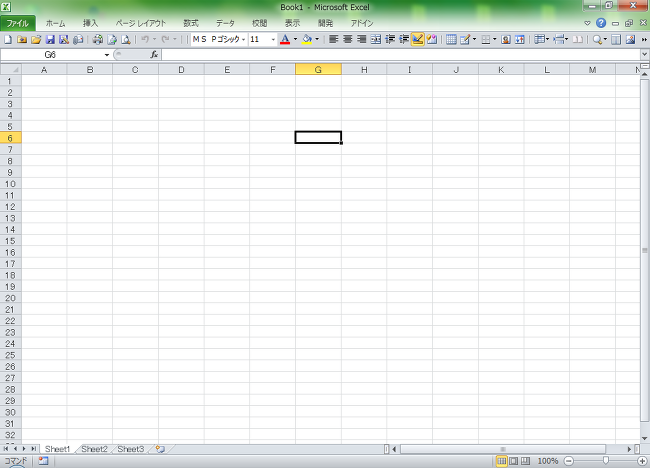The height and width of the screenshot is (468, 650).
Task: Send workbook as email attachment icon
Action: pyautogui.click(x=78, y=39)
